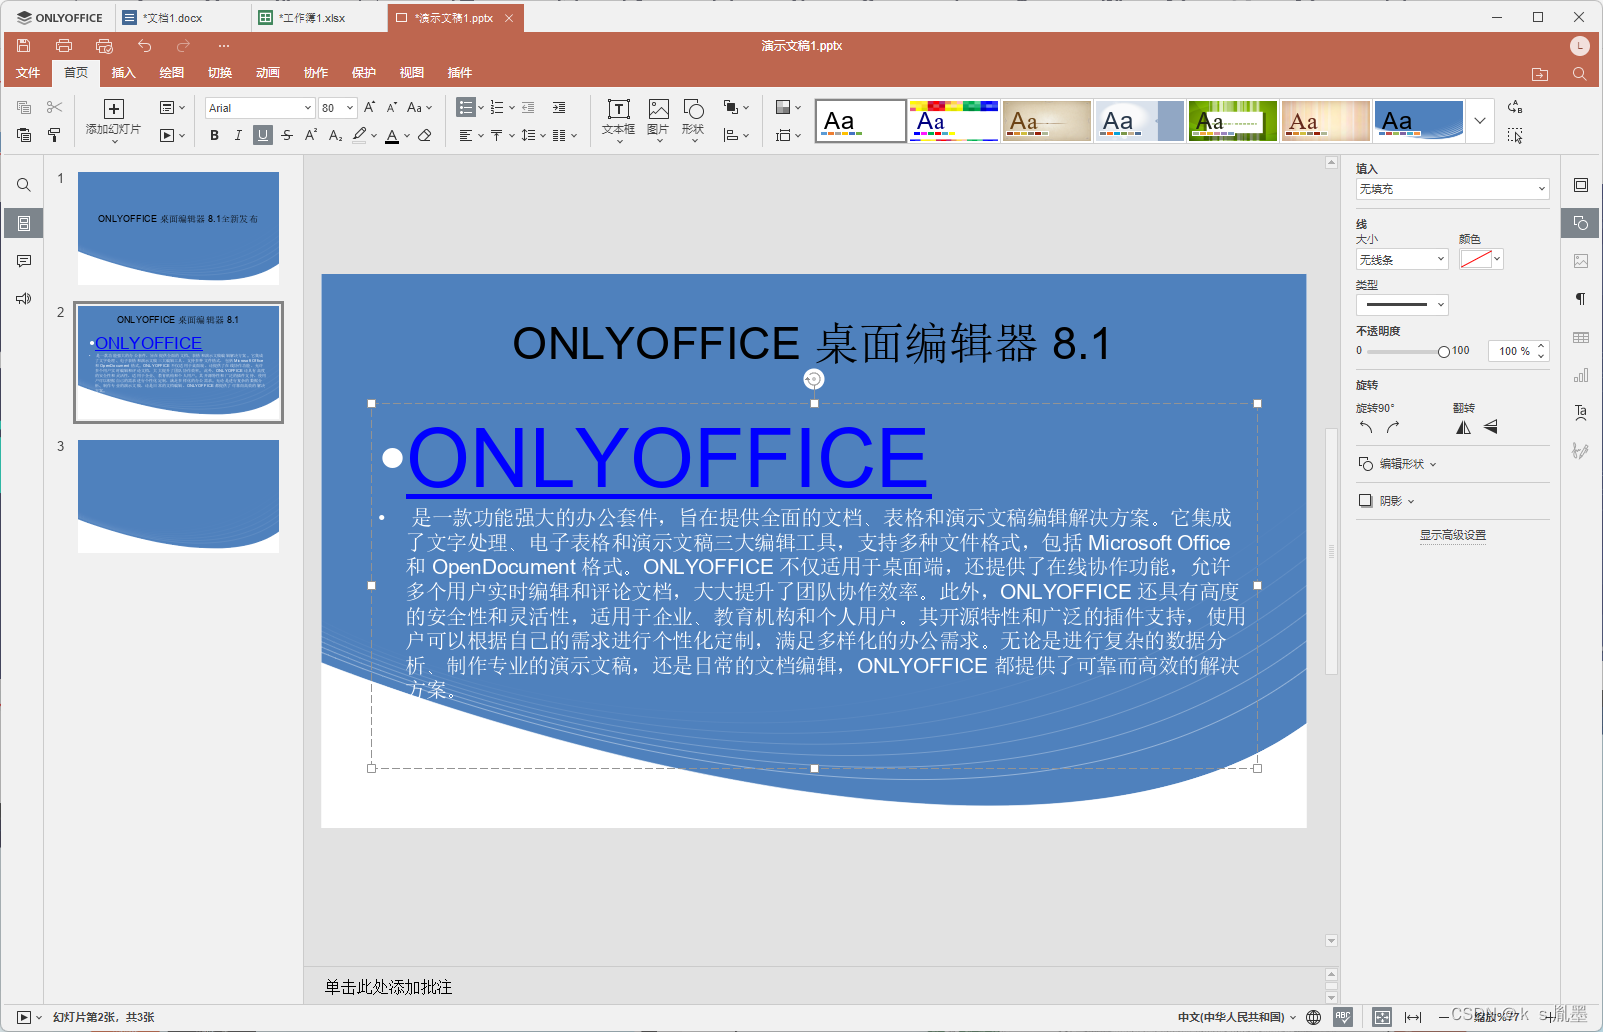Viewport: 1603px width, 1032px height.
Task: Click the Undo arrow icon
Action: click(x=145, y=45)
